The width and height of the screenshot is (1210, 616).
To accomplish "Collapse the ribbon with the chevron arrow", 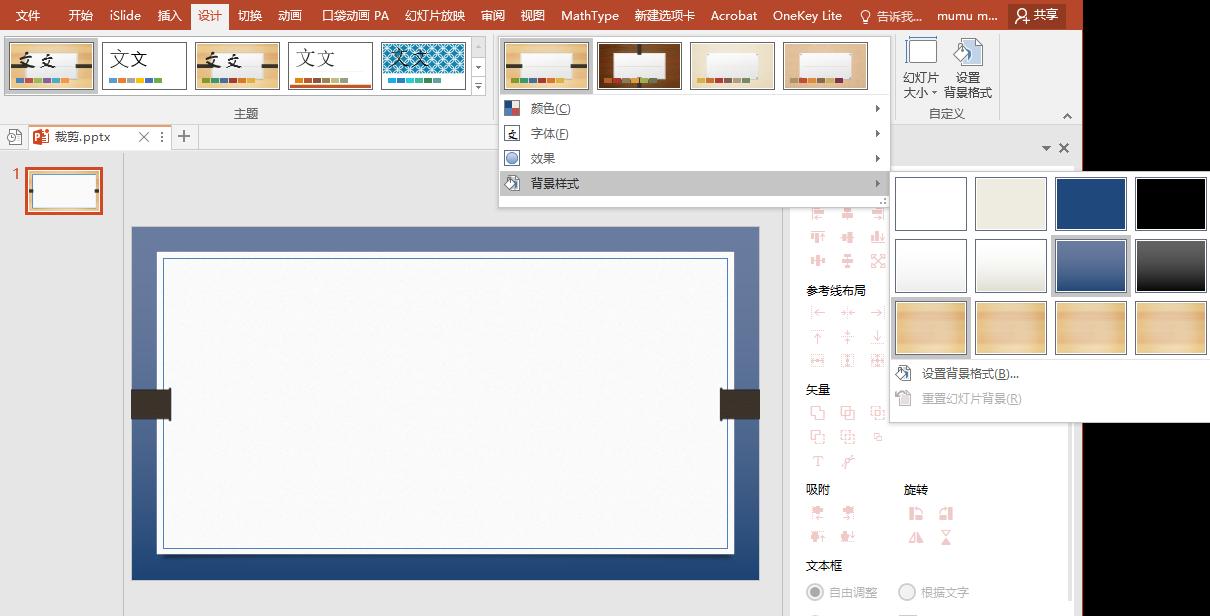I will pos(1067,116).
